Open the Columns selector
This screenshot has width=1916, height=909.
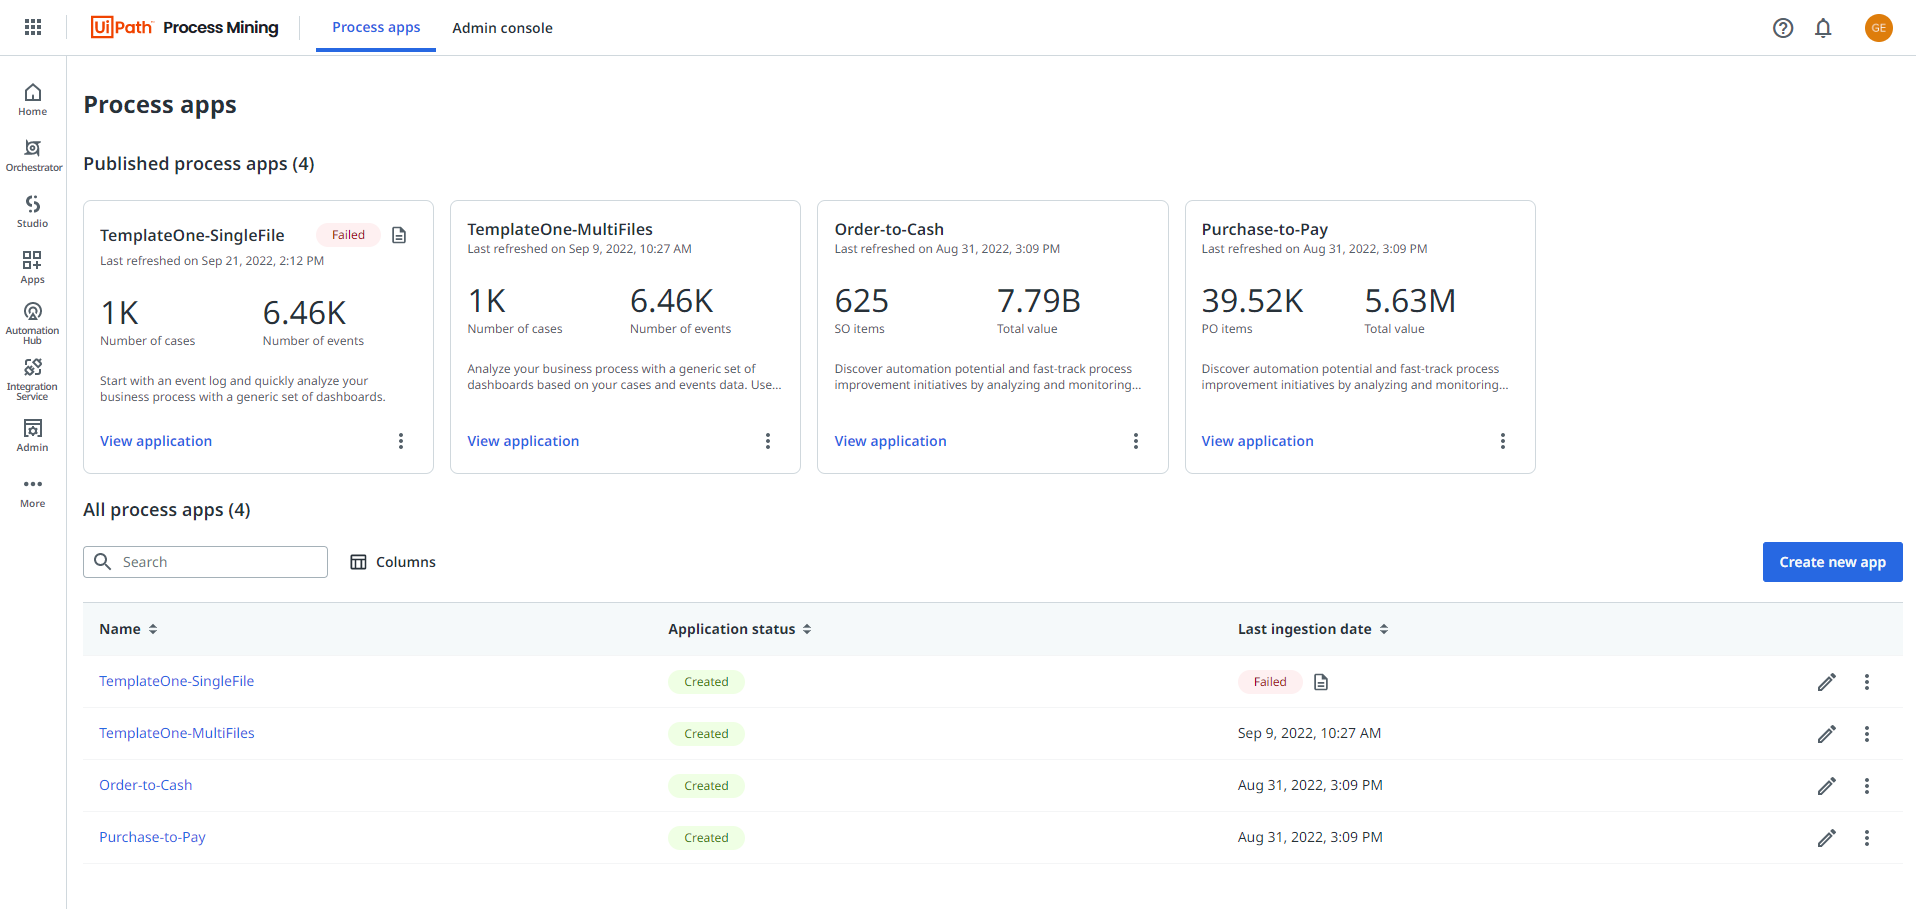point(393,561)
